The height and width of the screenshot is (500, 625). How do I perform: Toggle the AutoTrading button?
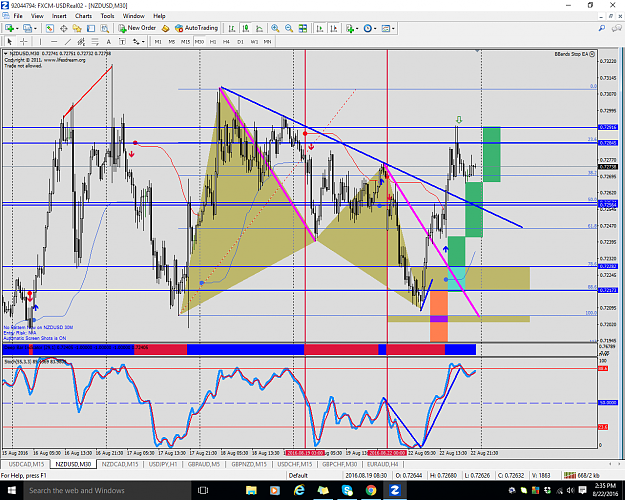(x=197, y=28)
